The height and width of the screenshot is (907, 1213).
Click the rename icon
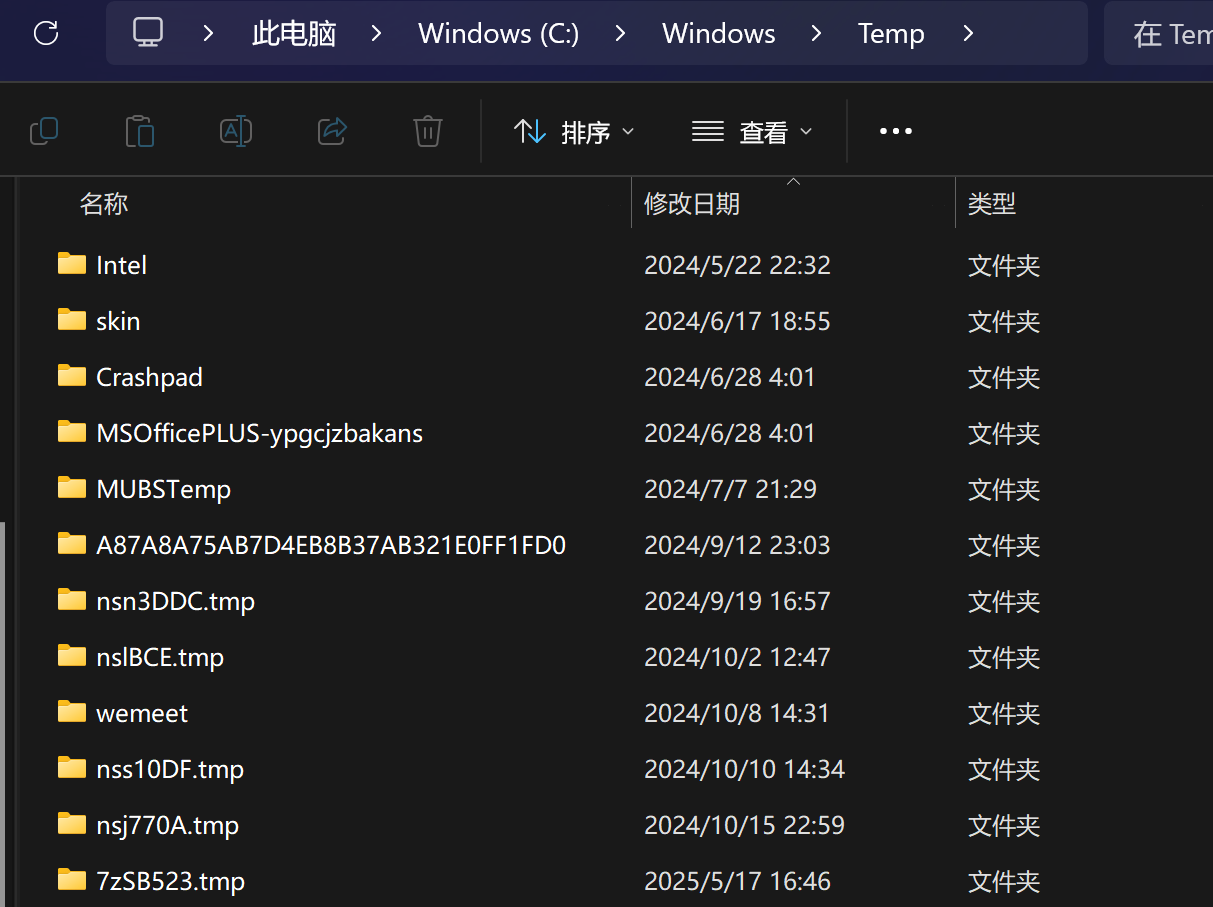tap(235, 130)
